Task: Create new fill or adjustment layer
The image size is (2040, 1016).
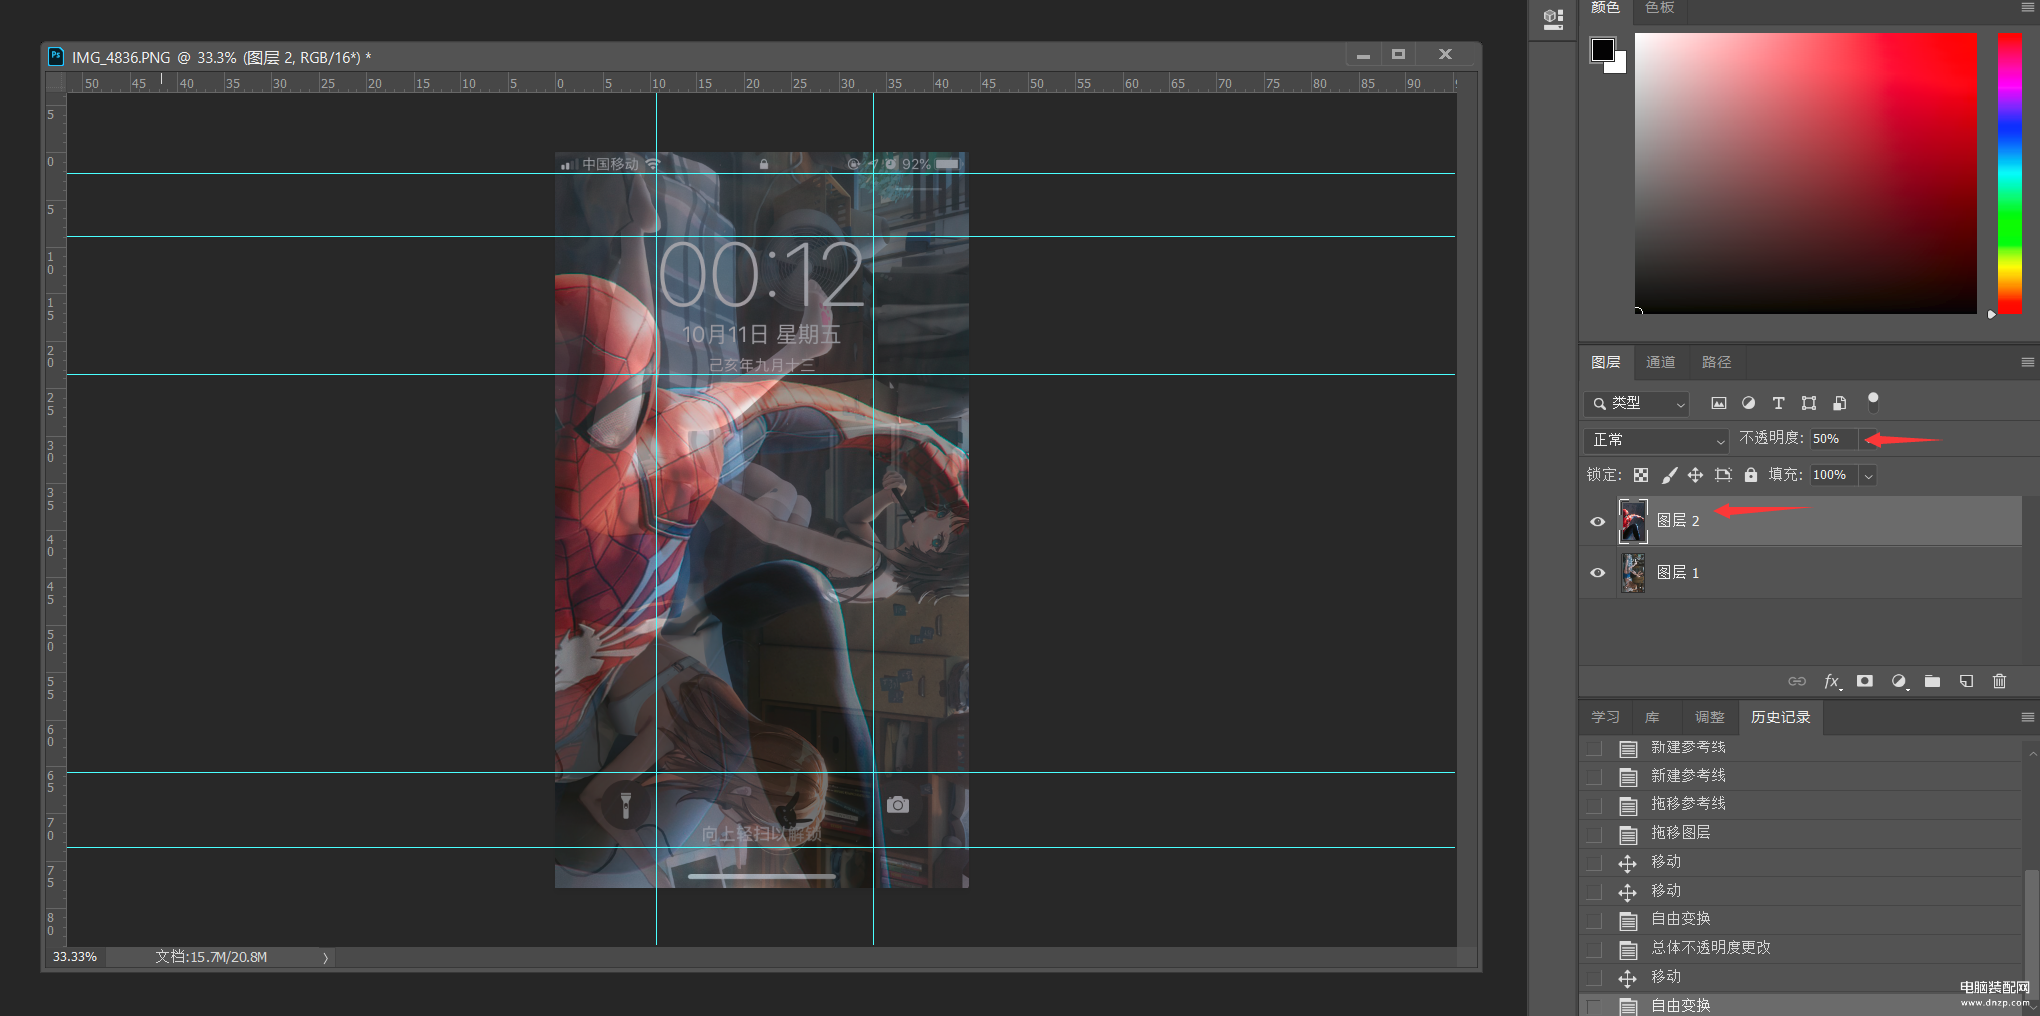Action: 1899,681
